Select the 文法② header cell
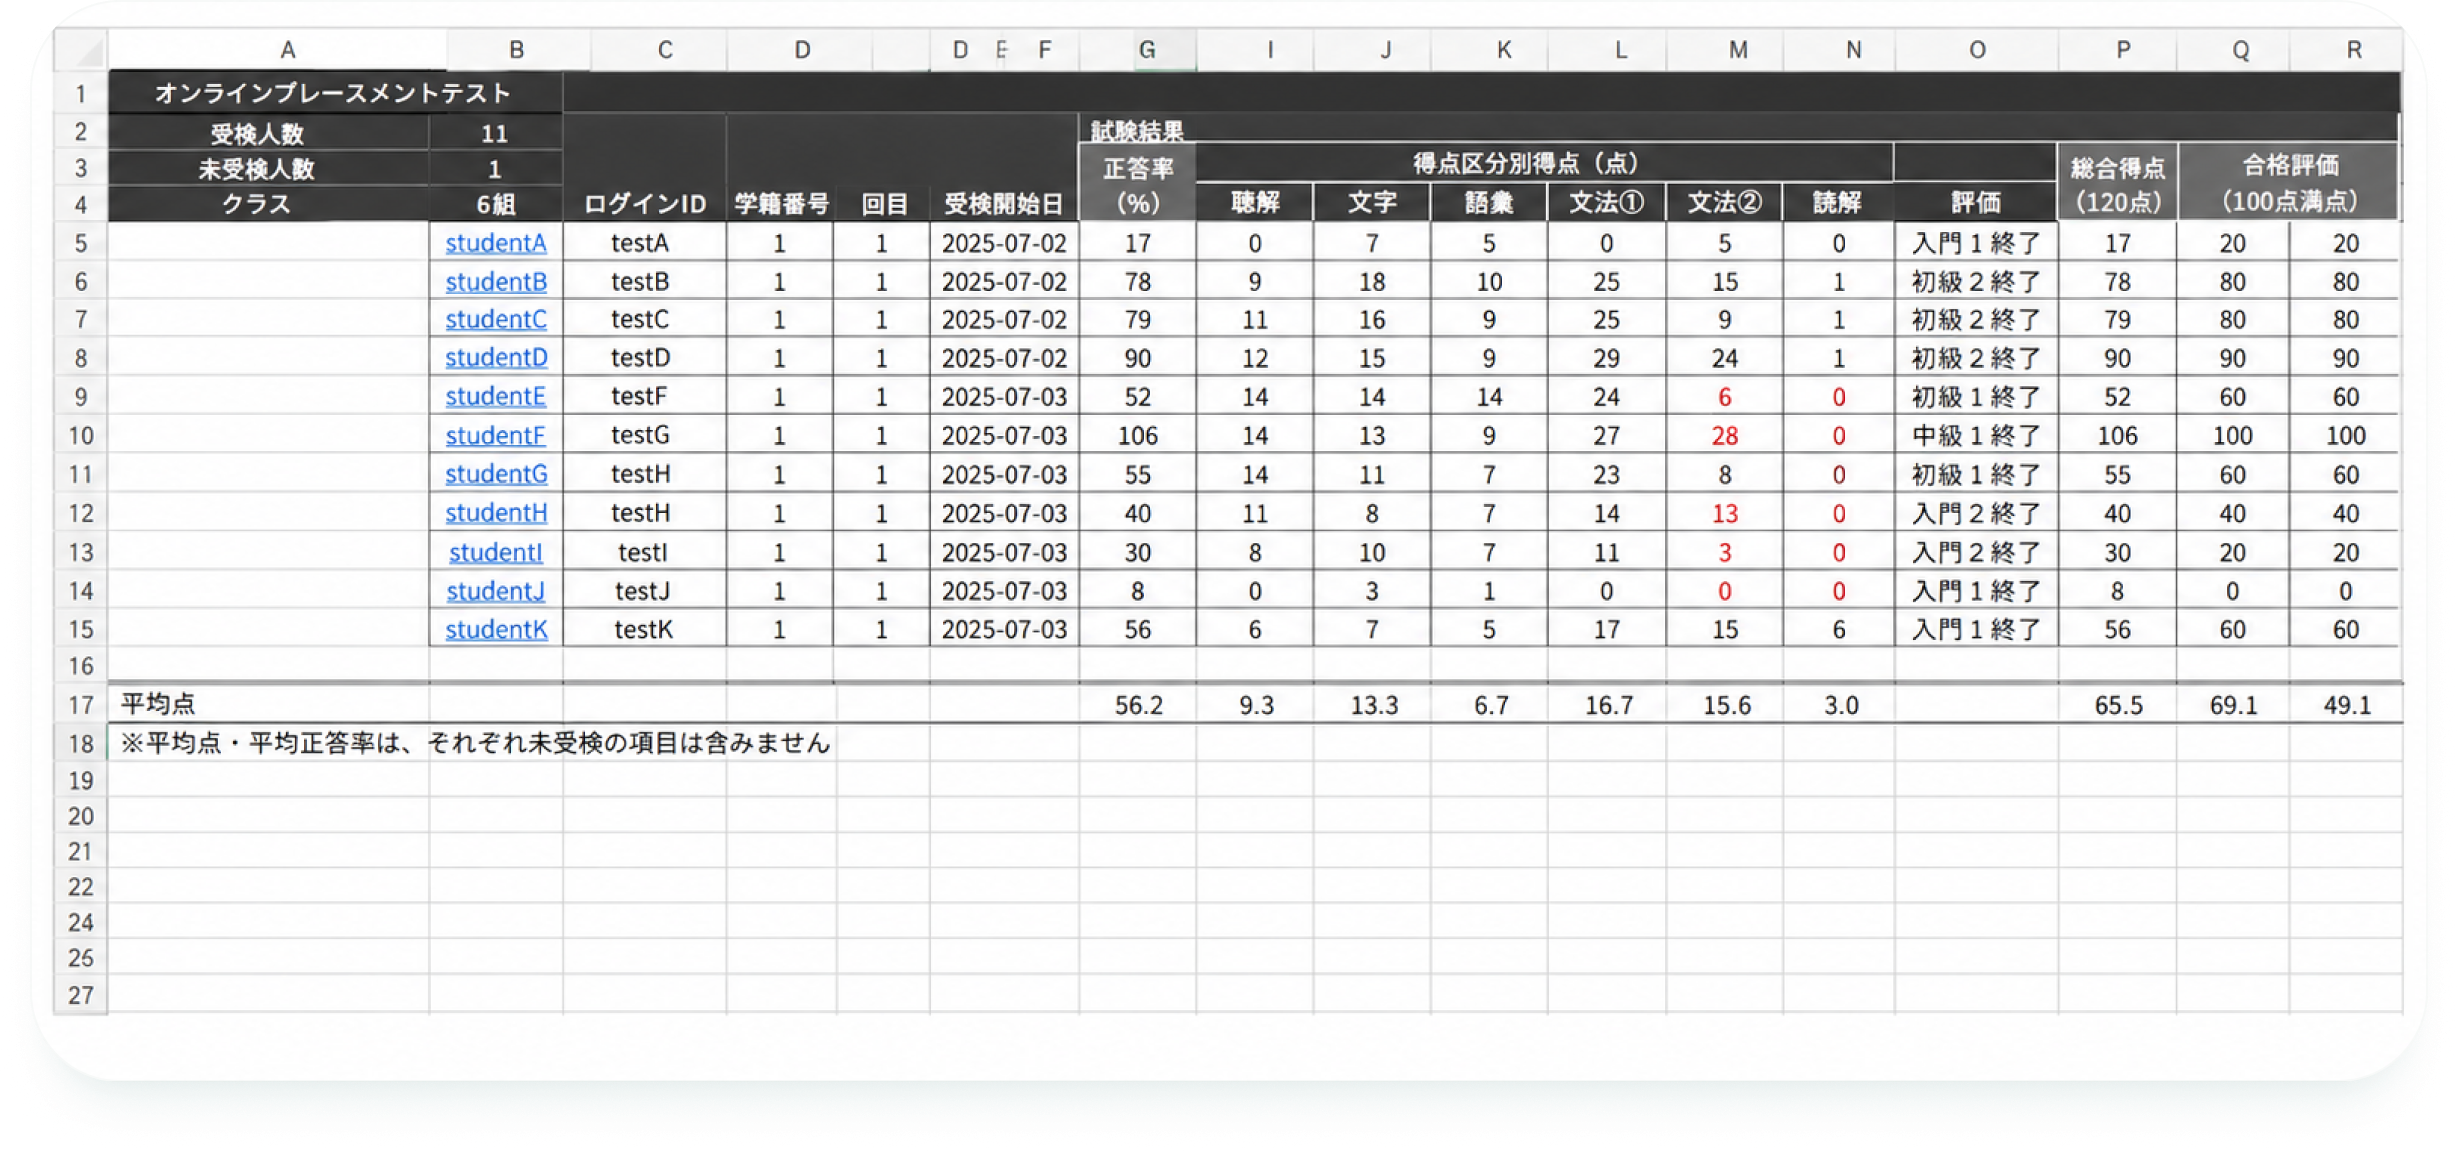This screenshot has width=2458, height=1152. point(1724,203)
